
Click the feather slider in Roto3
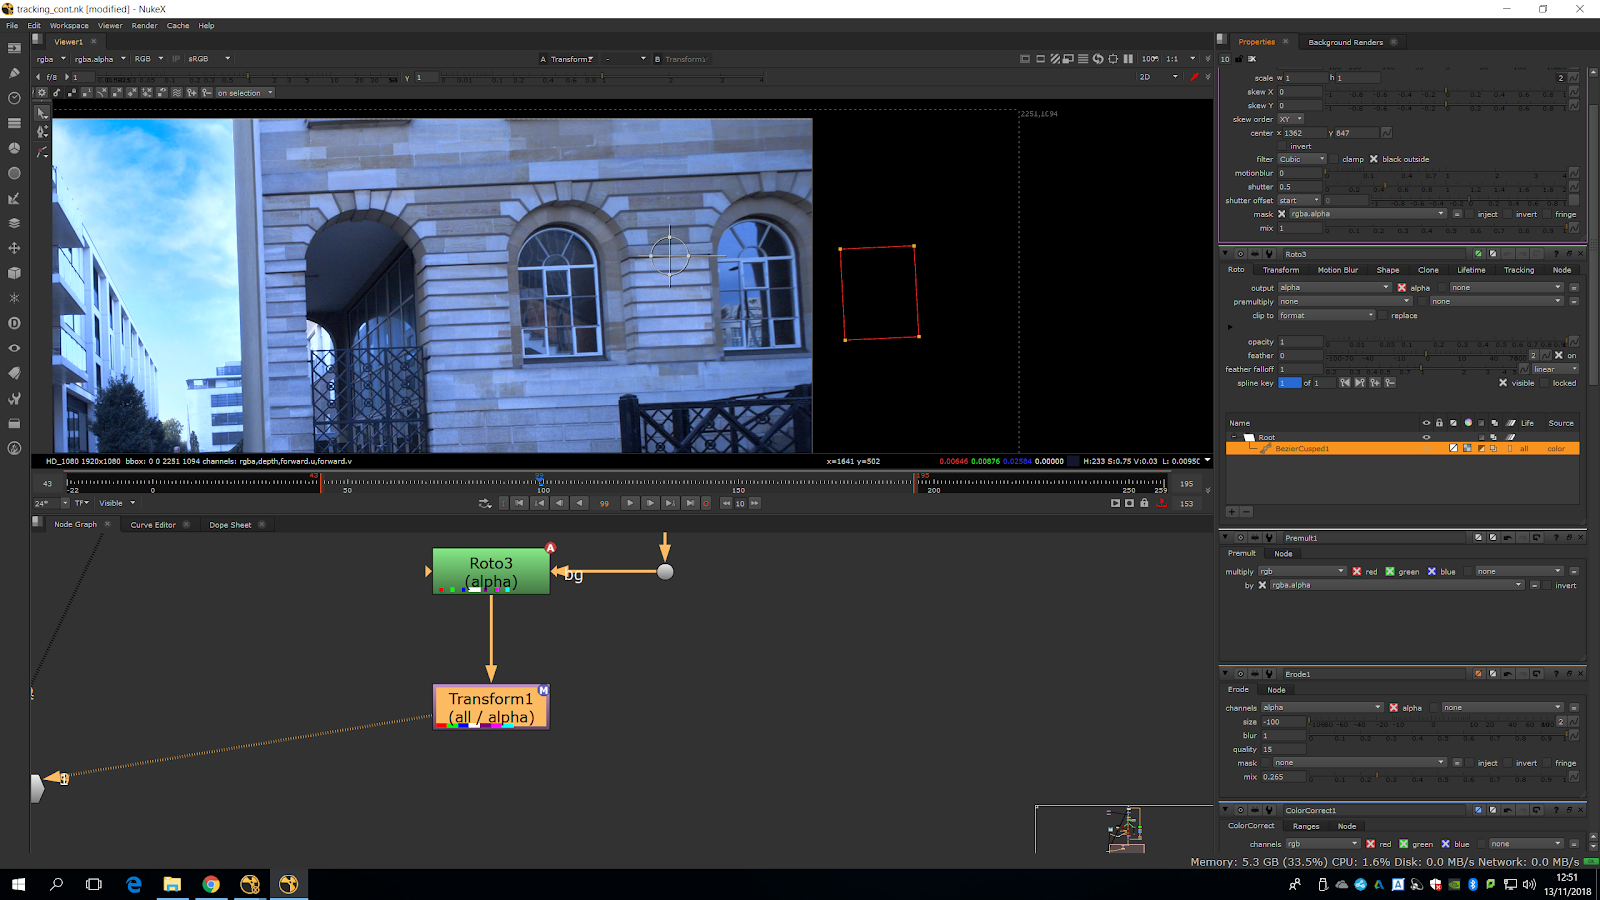click(x=1425, y=356)
